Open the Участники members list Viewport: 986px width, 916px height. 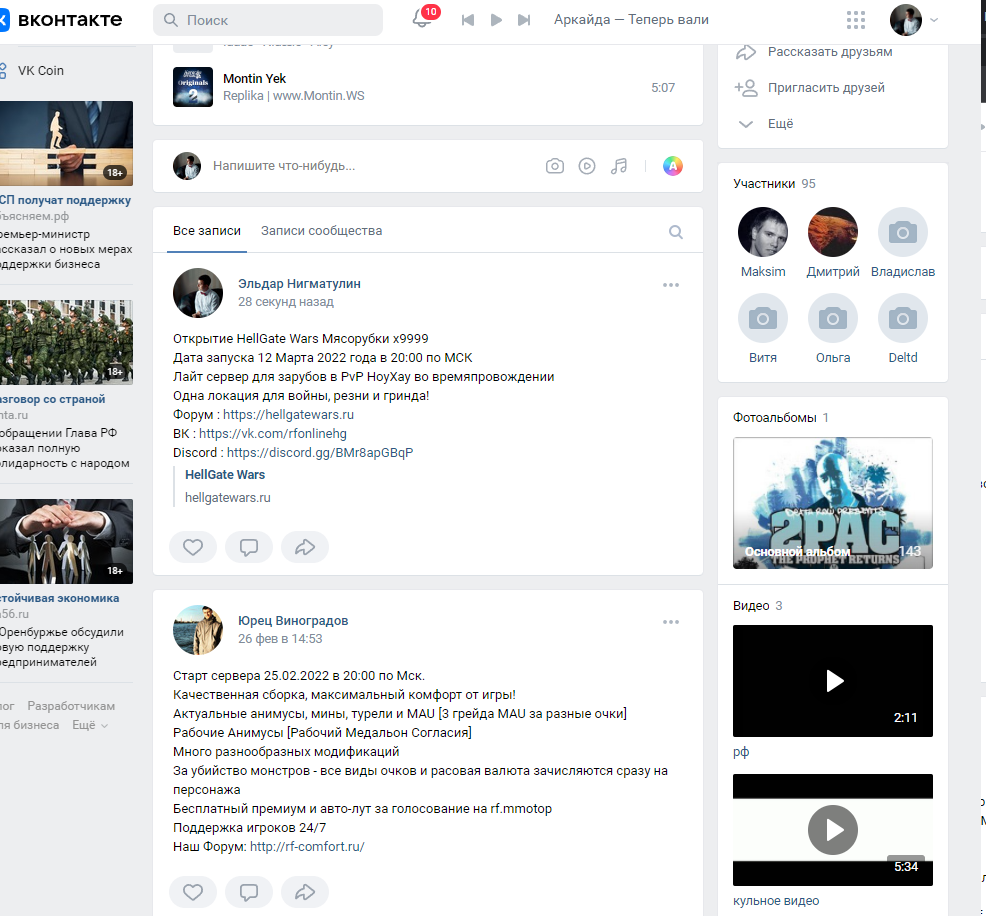pos(774,184)
